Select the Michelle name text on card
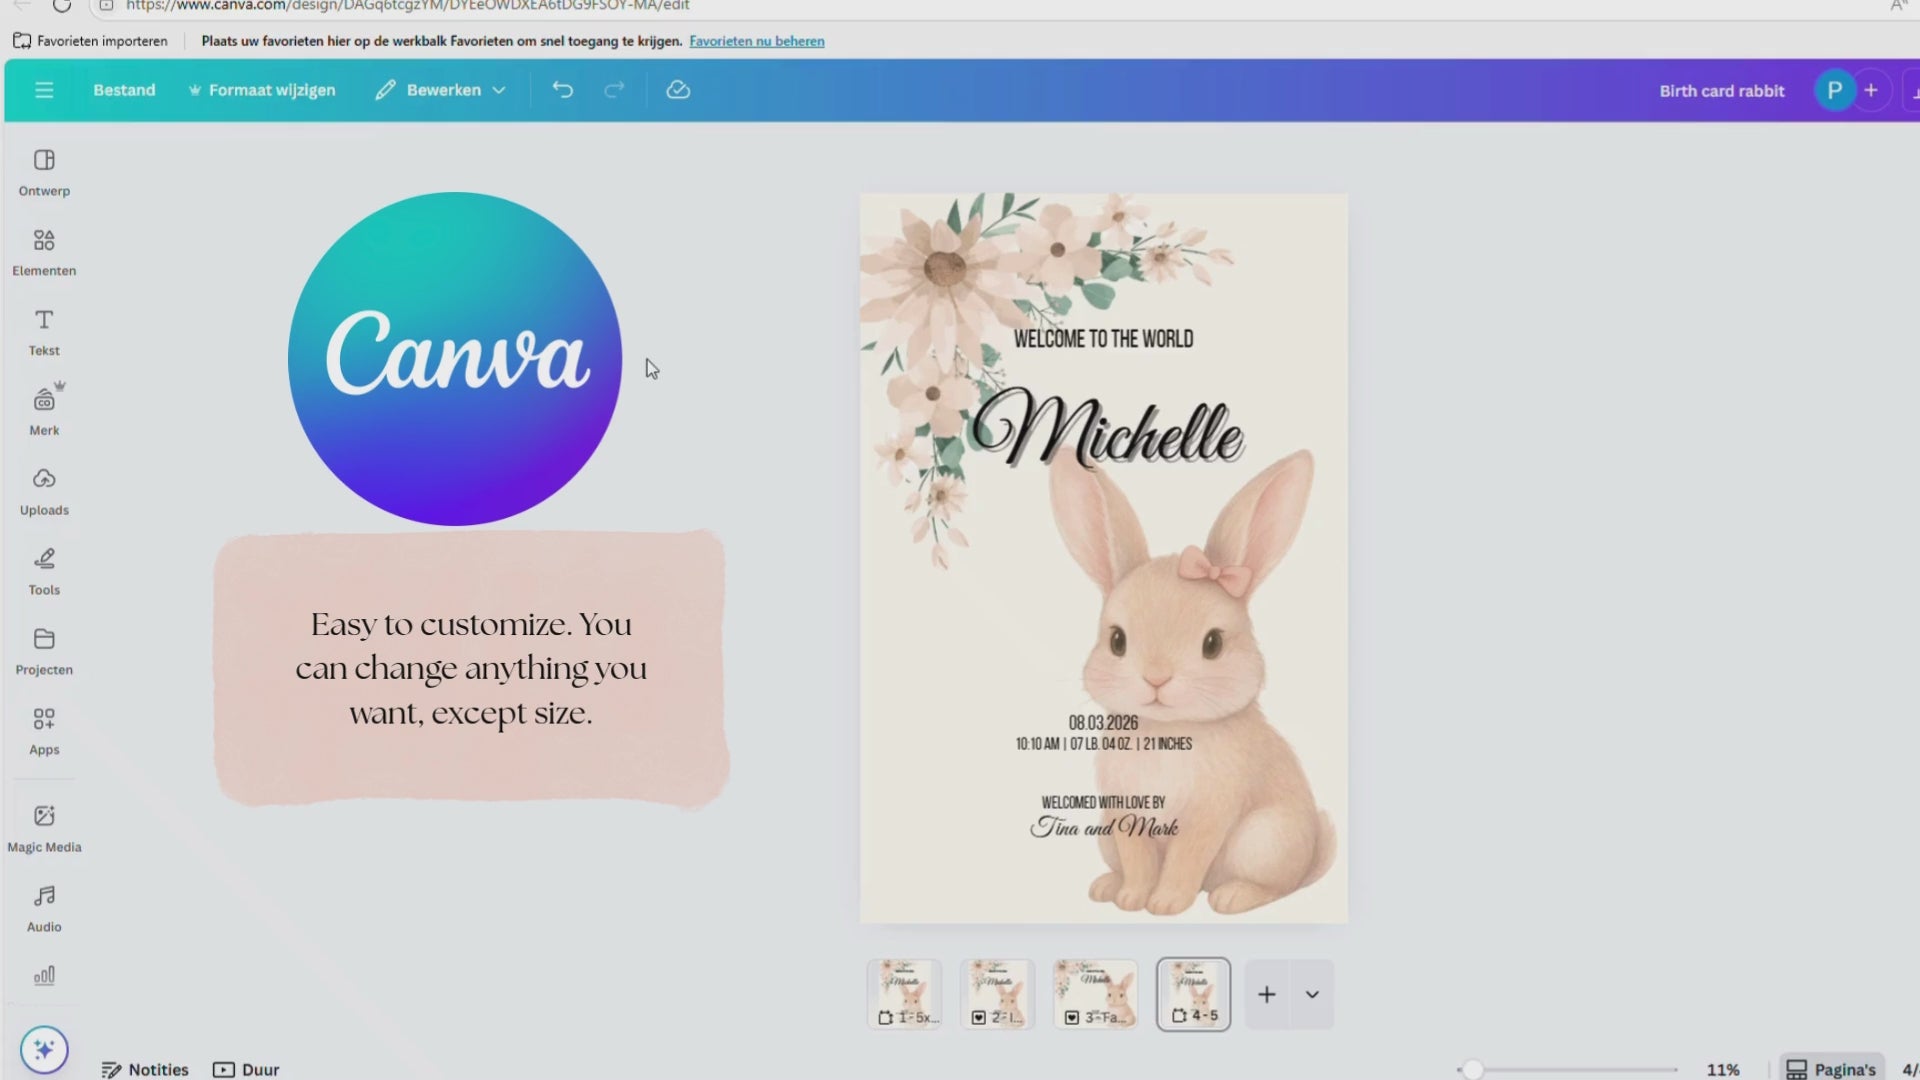 tap(1106, 430)
